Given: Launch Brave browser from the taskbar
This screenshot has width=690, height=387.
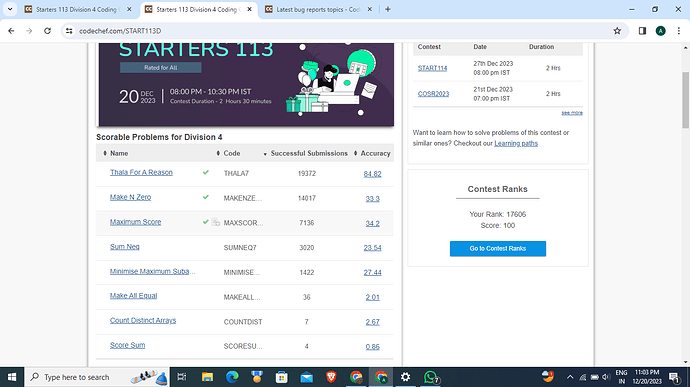Looking at the screenshot, I should tap(331, 377).
